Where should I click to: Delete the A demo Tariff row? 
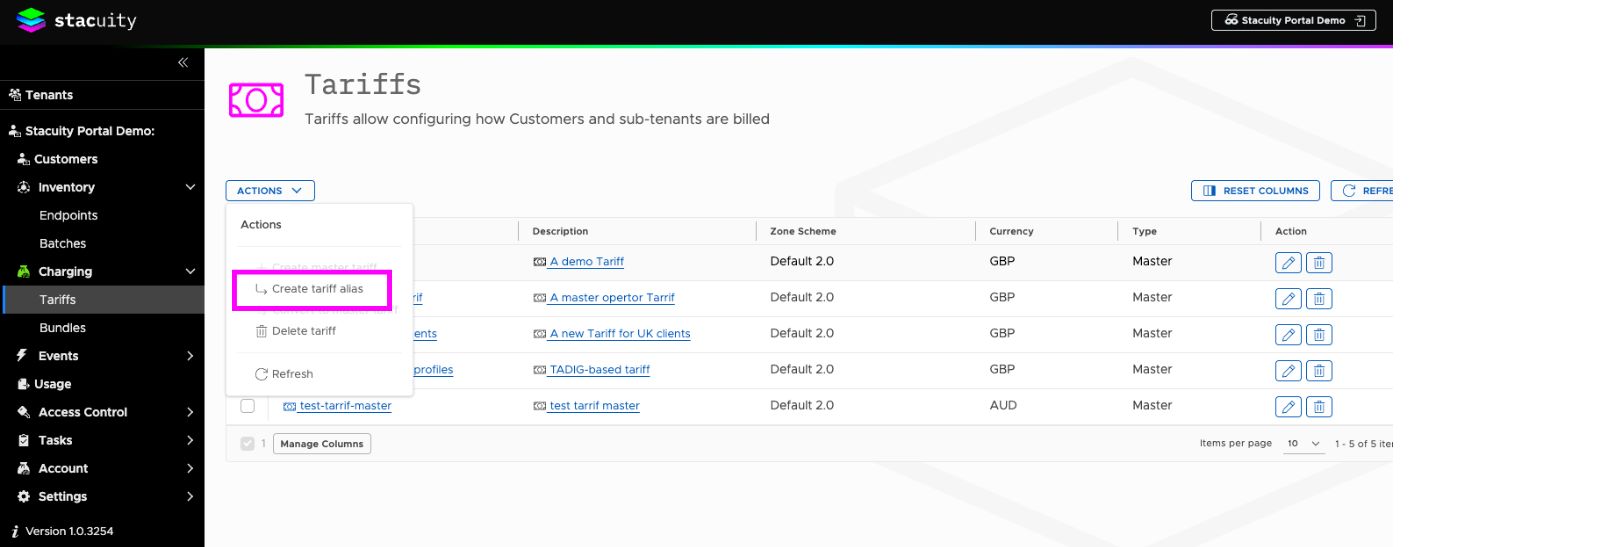pos(1319,263)
